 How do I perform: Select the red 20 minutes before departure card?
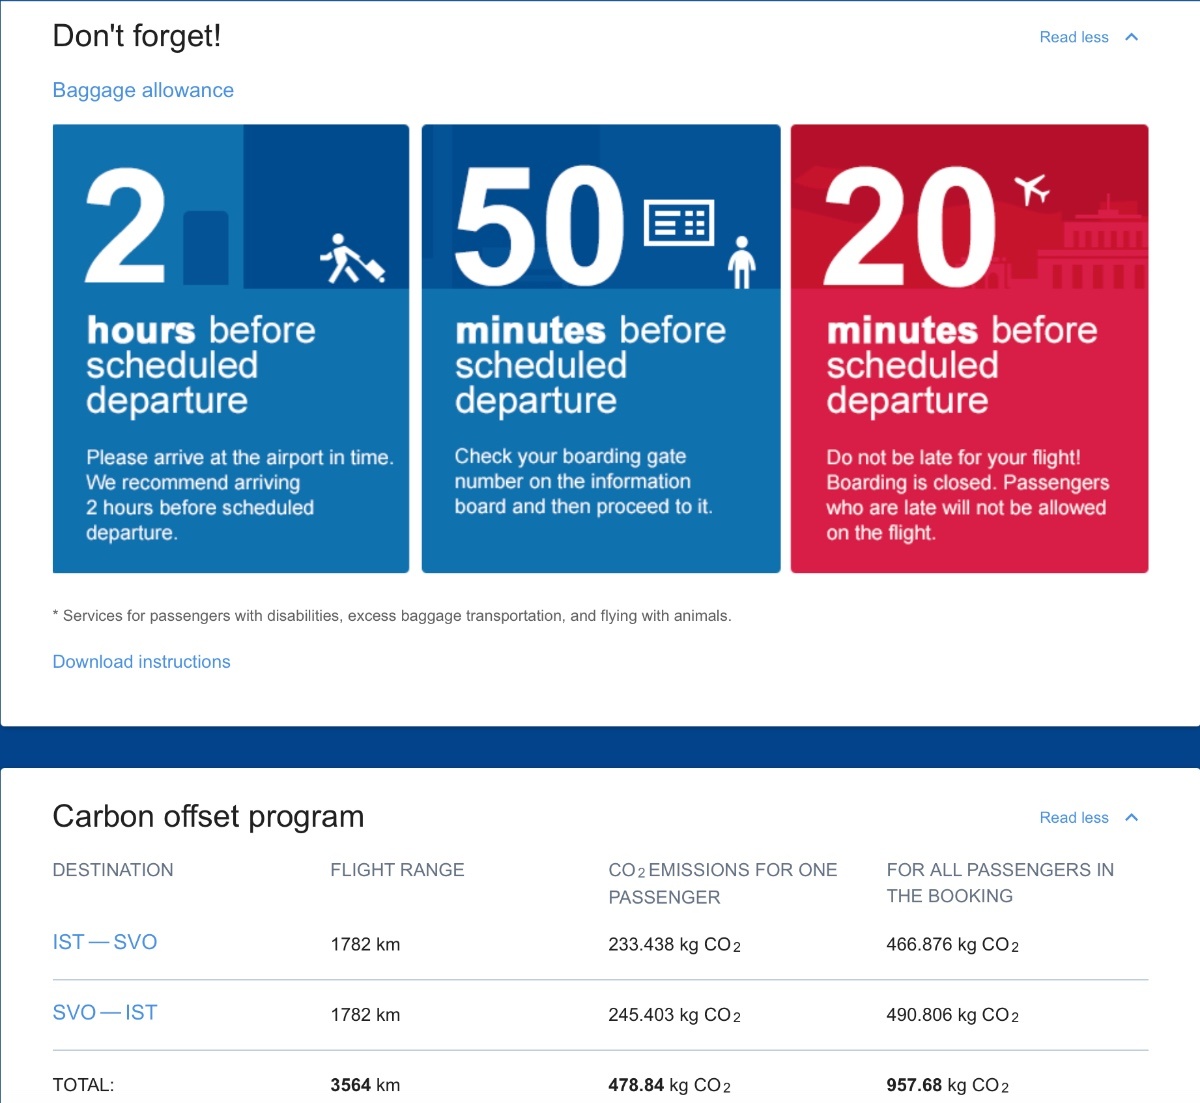coord(969,348)
